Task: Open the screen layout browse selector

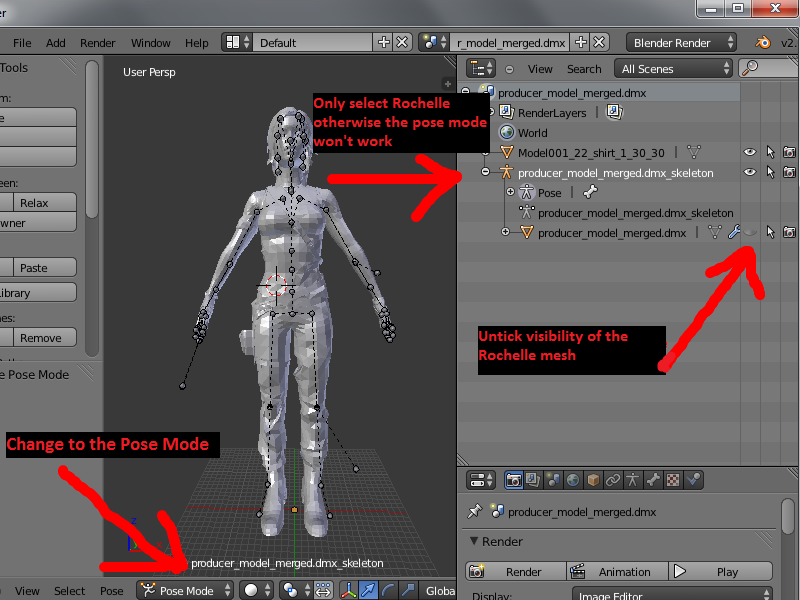Action: click(238, 42)
